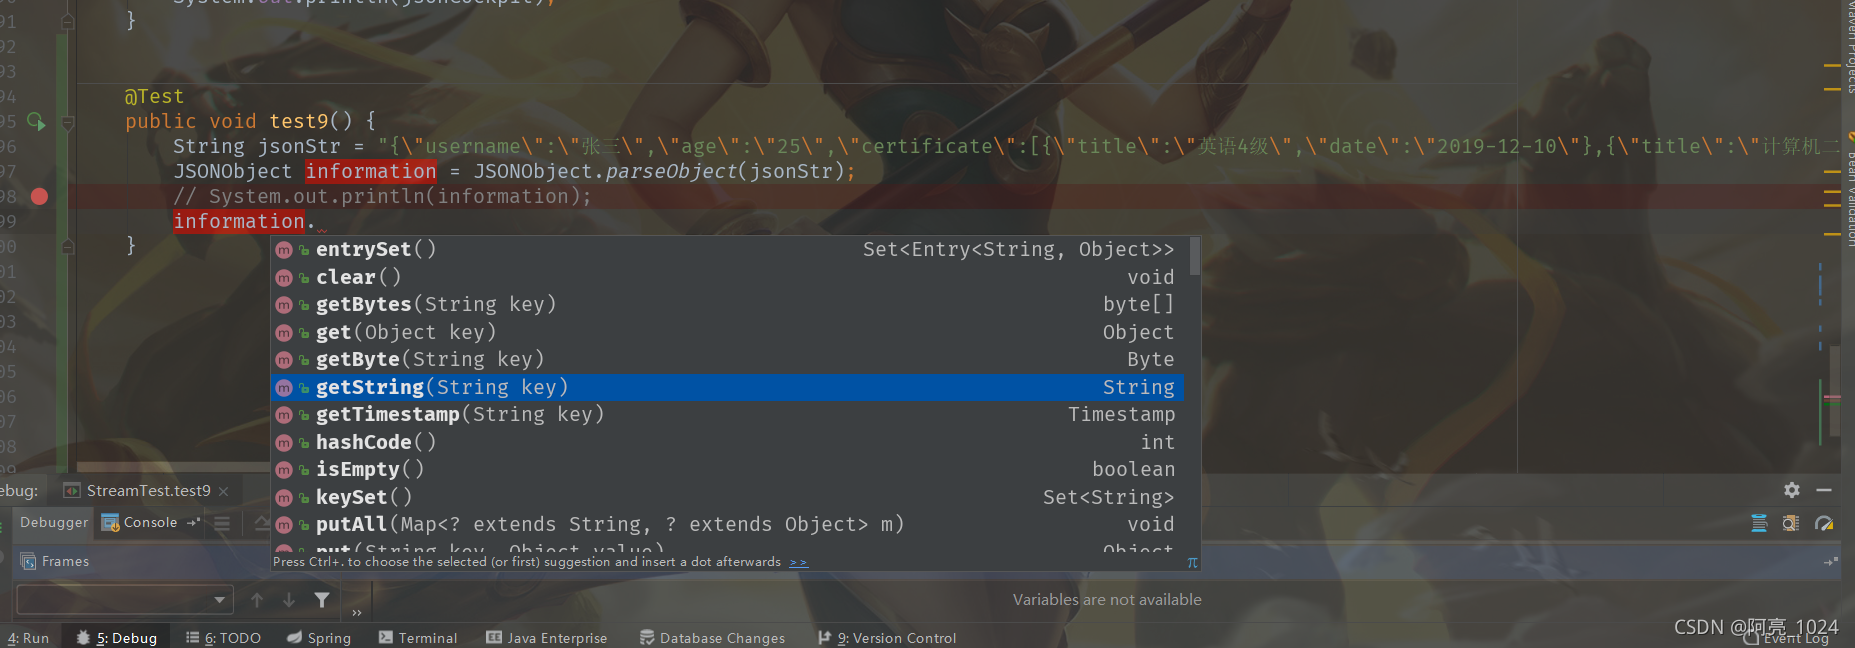Screen dimensions: 1855x648
Task: Click the filter frames funnel icon
Action: tap(322, 600)
